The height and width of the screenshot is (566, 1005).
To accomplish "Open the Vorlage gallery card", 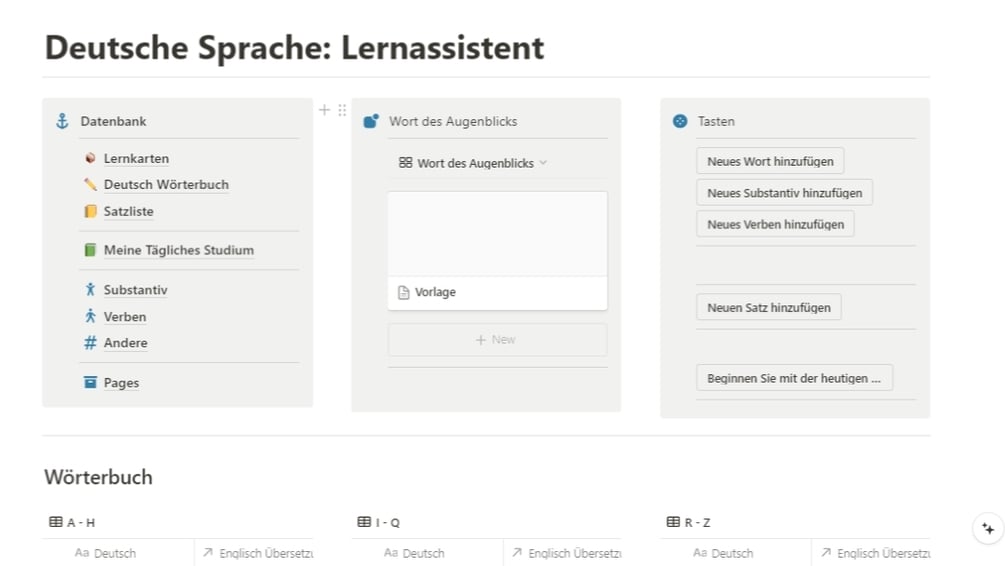I will (497, 250).
